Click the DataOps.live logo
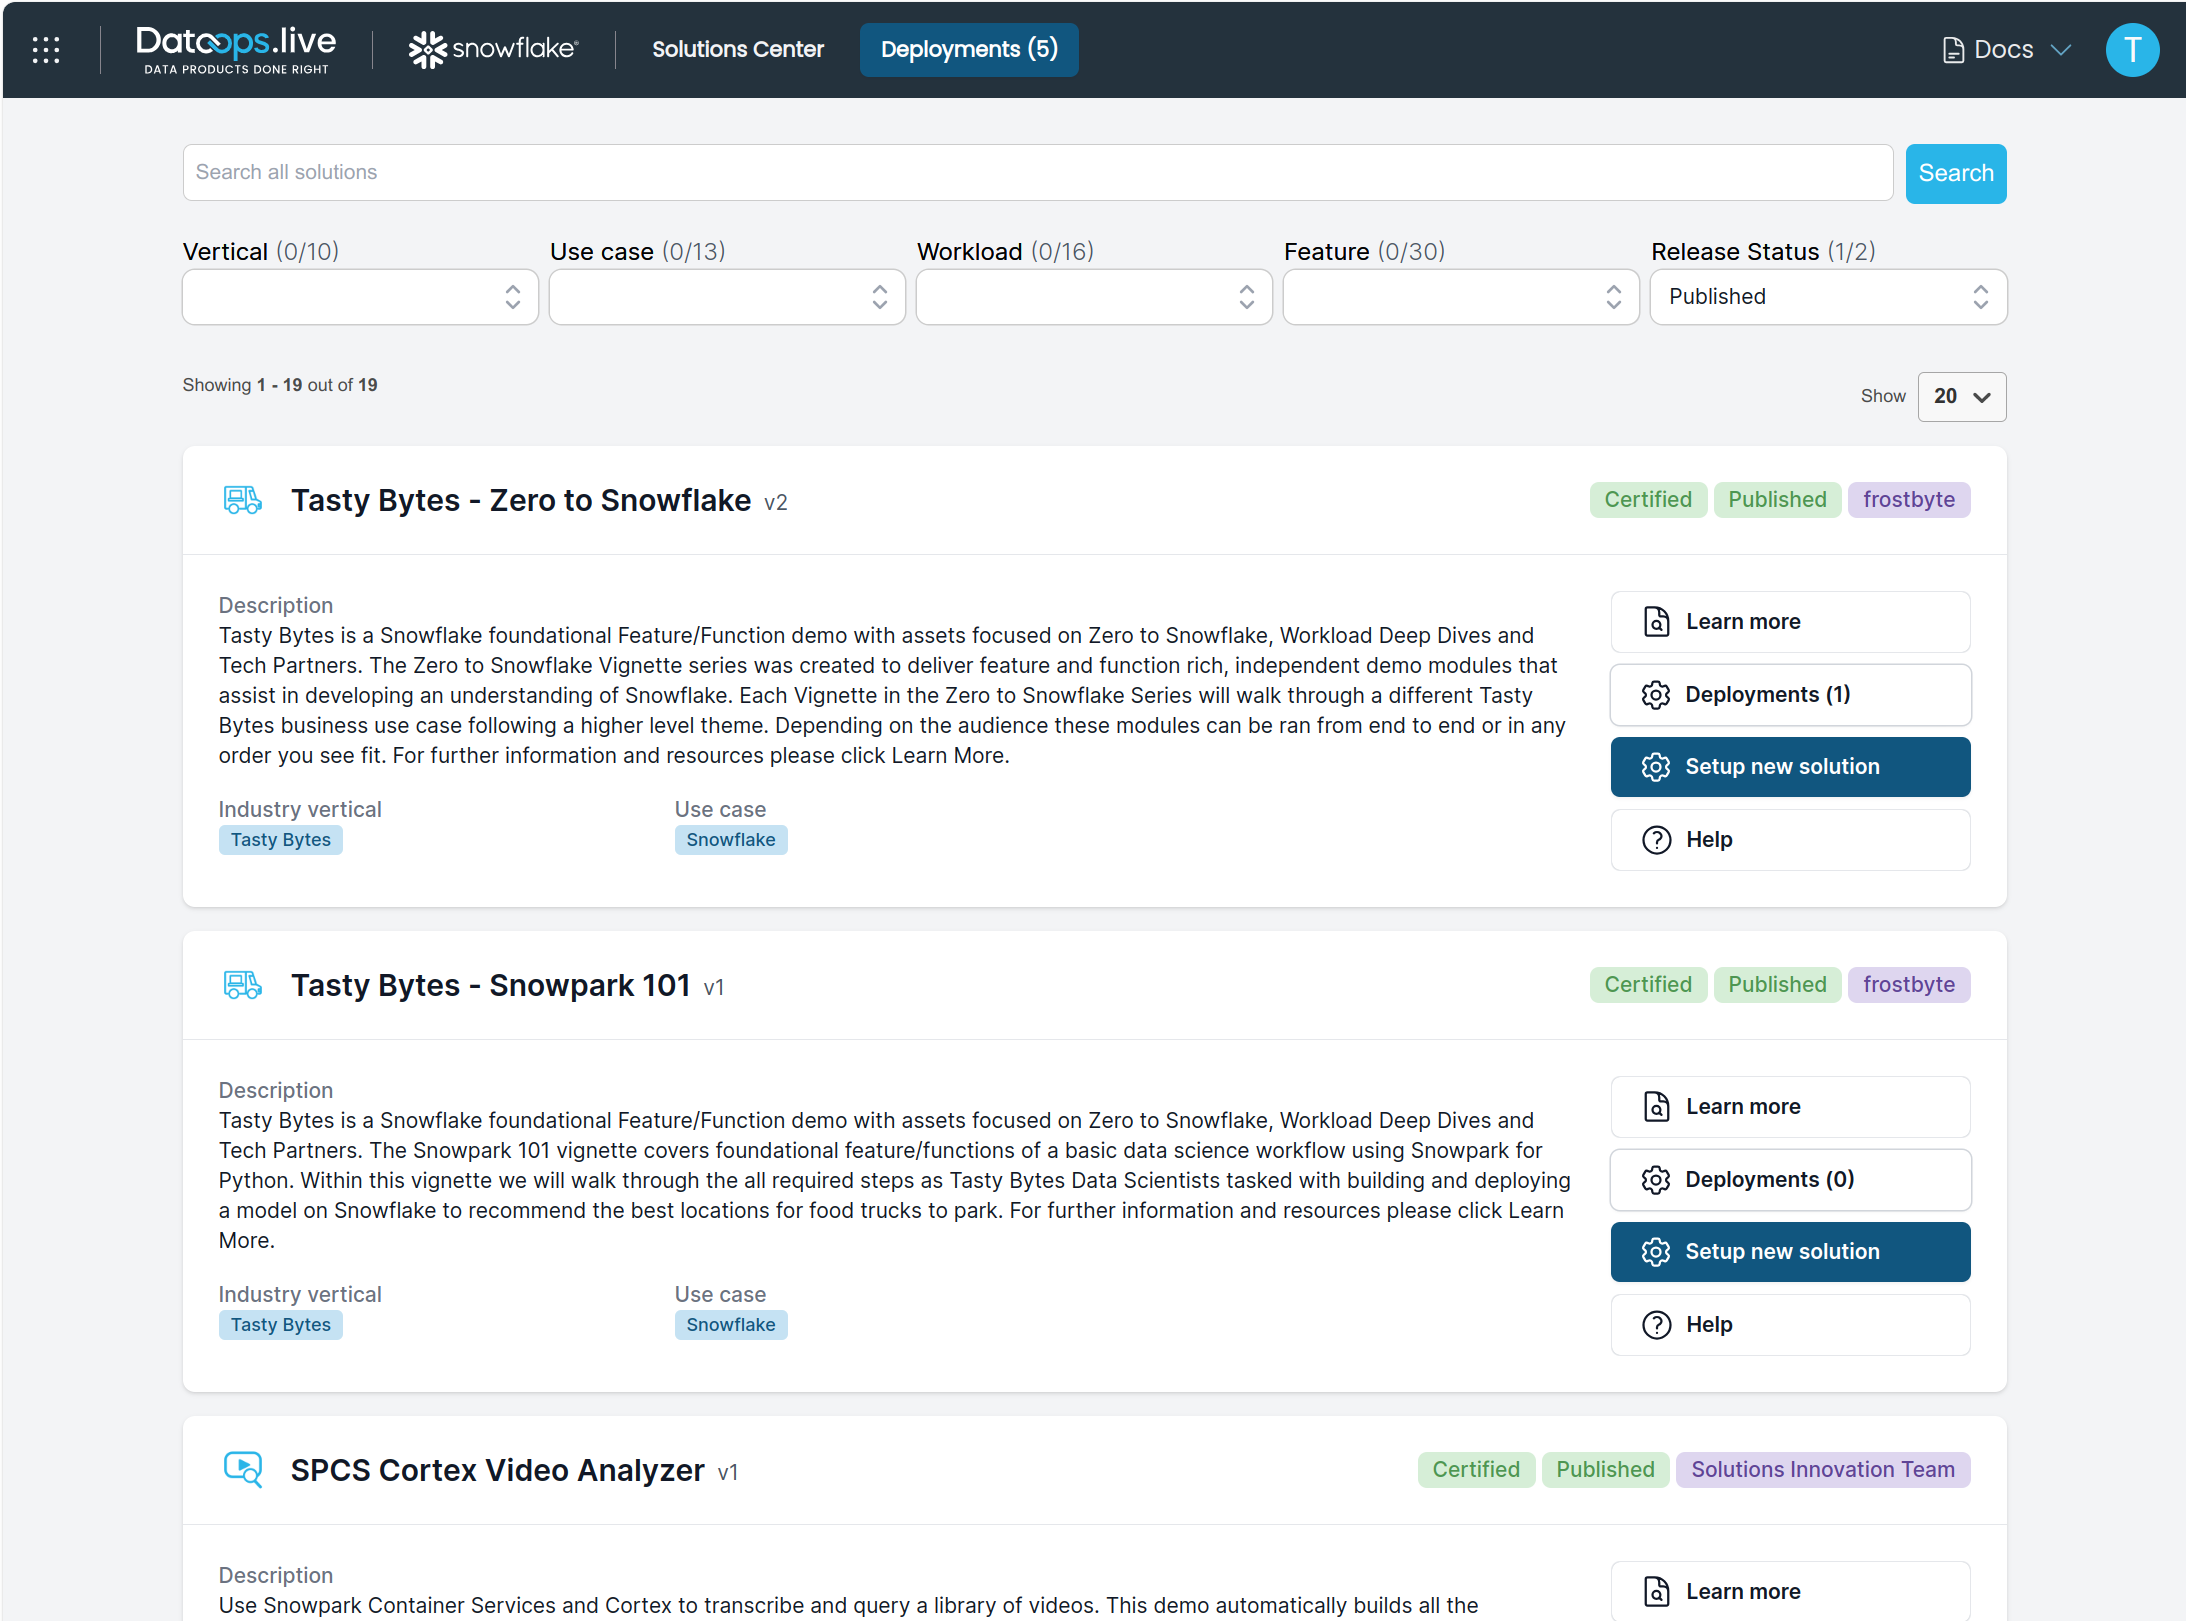Viewport: 2186px width, 1621px height. (236, 49)
